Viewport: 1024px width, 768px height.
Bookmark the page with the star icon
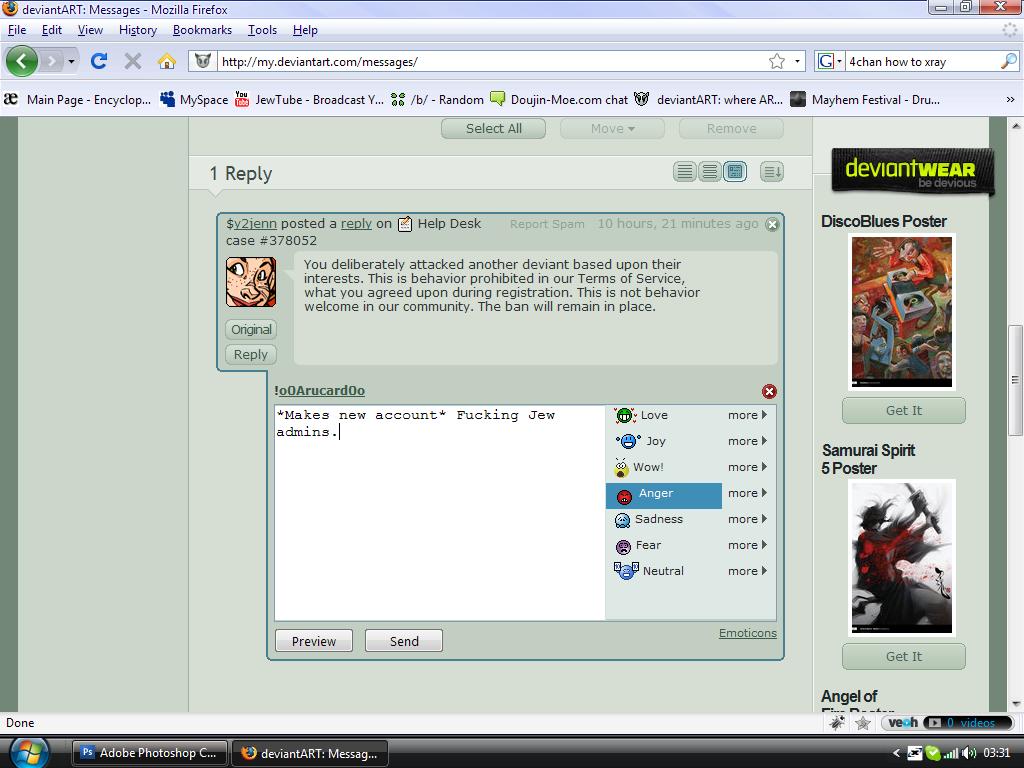[777, 61]
